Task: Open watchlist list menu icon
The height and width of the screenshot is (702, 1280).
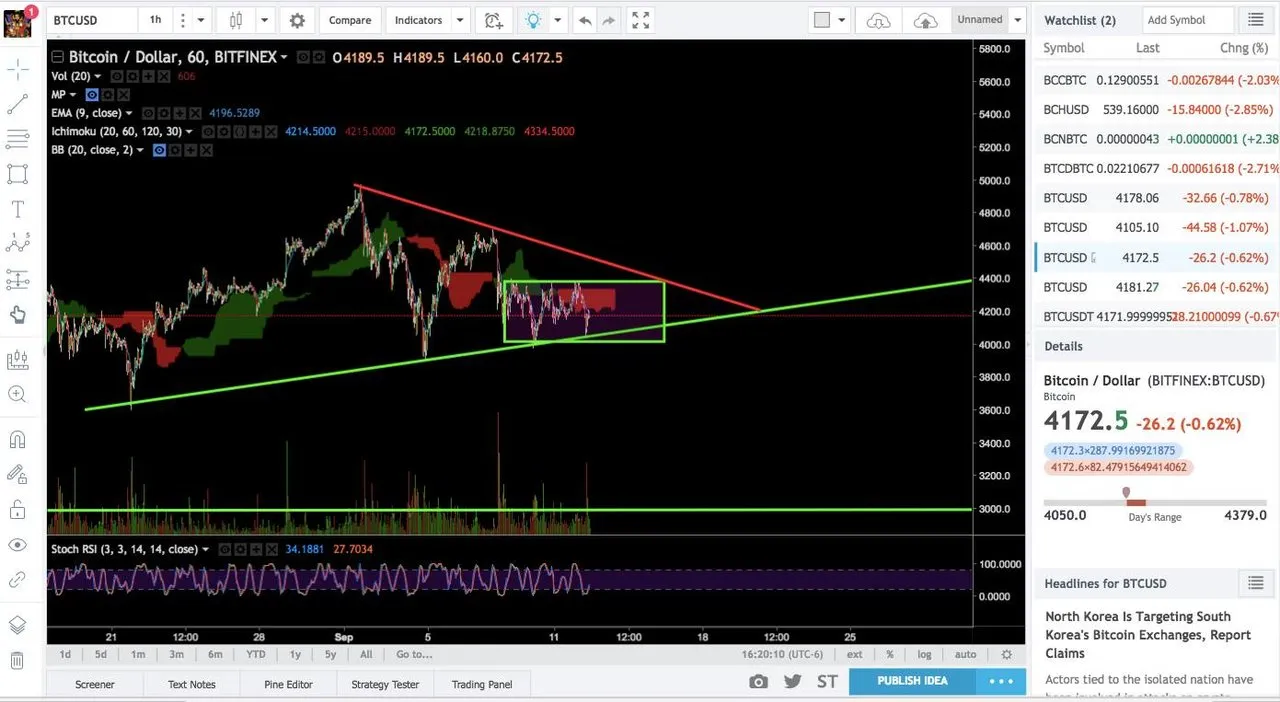Action: click(x=1255, y=20)
